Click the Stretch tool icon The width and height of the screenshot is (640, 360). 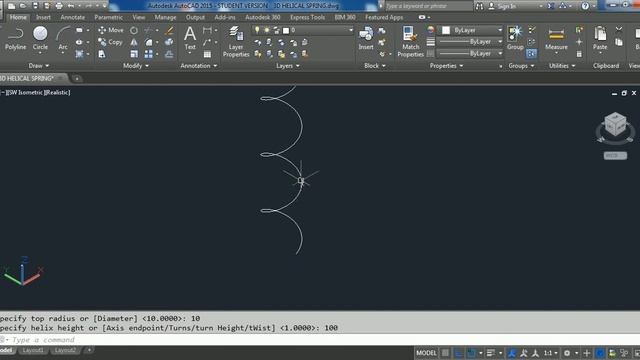pyautogui.click(x=102, y=54)
